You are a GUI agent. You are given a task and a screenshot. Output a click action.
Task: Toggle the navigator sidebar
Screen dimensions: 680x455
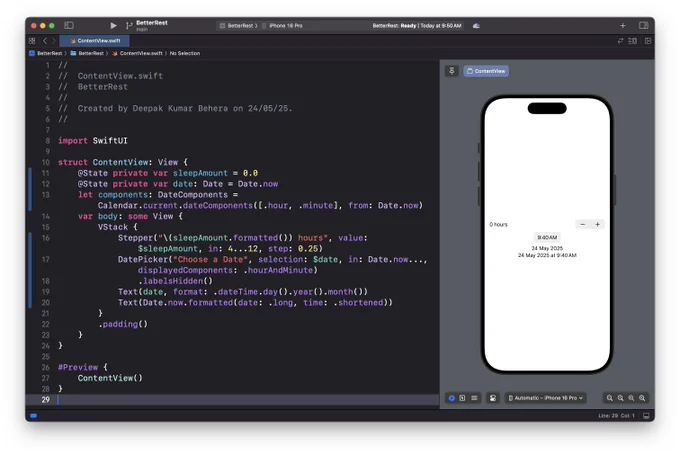pos(69,26)
